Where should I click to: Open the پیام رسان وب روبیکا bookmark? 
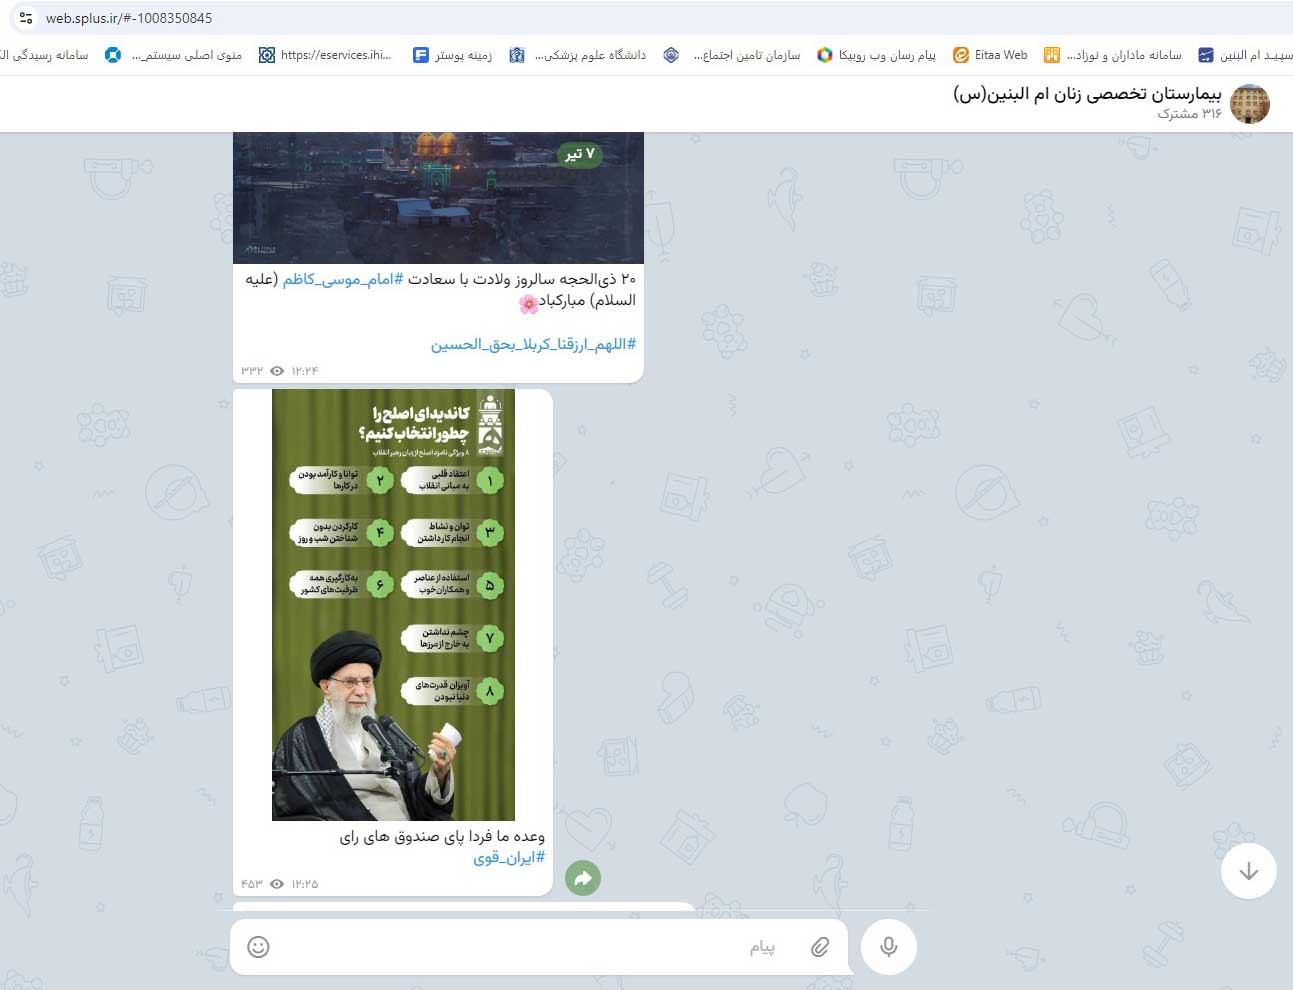pyautogui.click(x=876, y=55)
